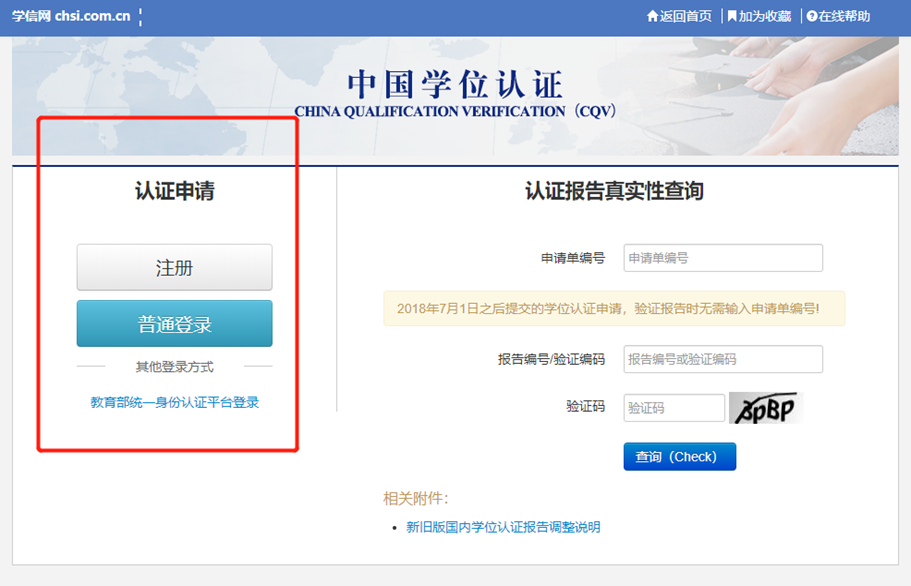Click into the 报告编号或验证编码 text box
Image resolution: width=911 pixels, height=586 pixels.
[x=722, y=359]
